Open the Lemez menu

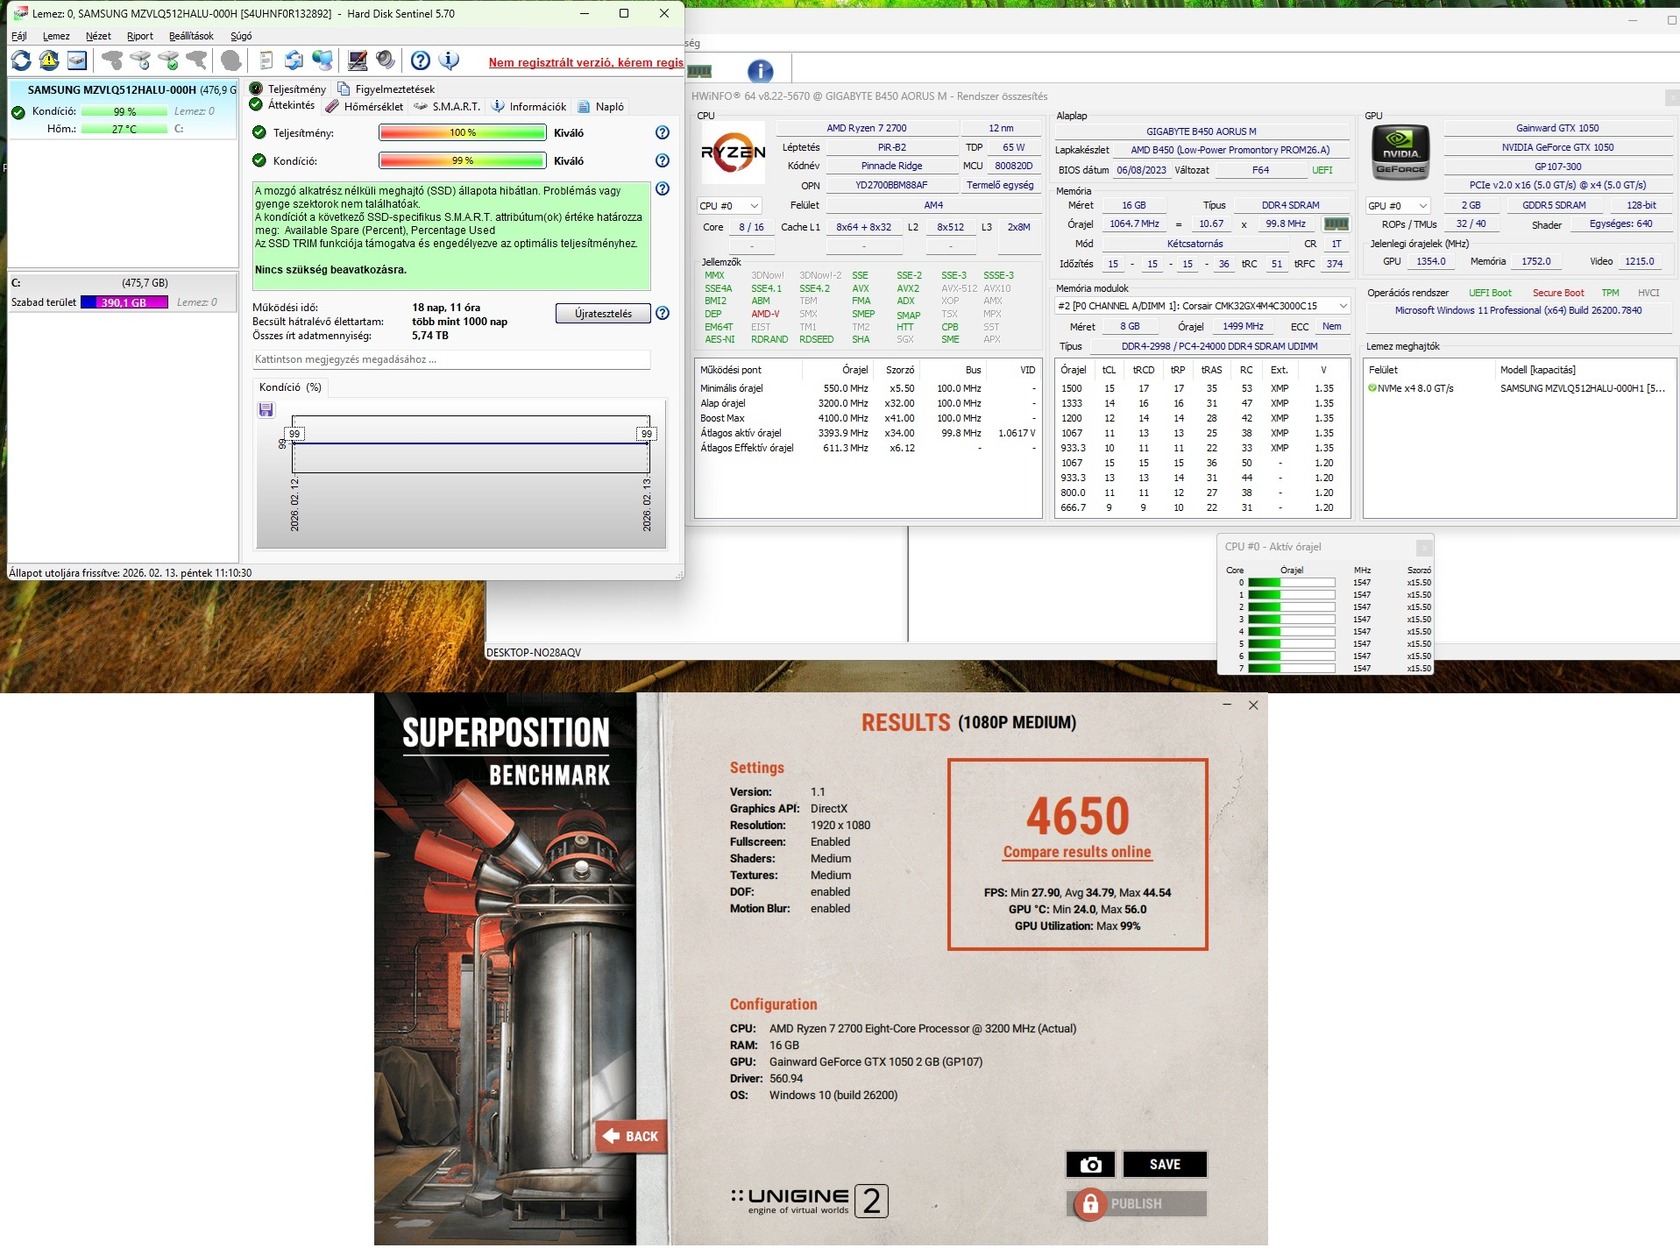click(x=56, y=36)
